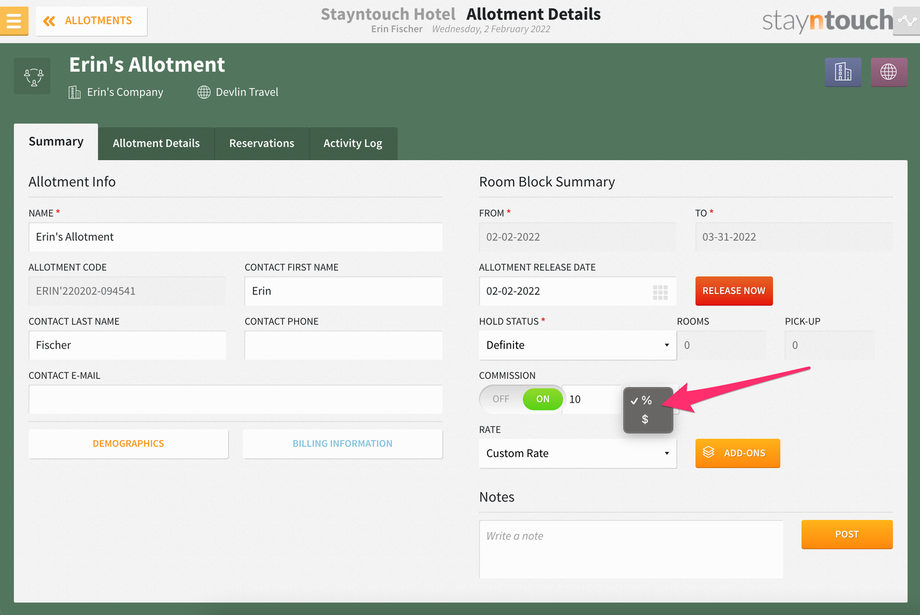Screen dimensions: 920x615
Task: Switch to the Allotment Details tab
Action: point(156,143)
